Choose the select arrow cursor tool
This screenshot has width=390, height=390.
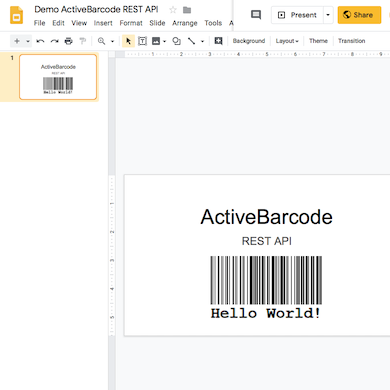pyautogui.click(x=128, y=41)
